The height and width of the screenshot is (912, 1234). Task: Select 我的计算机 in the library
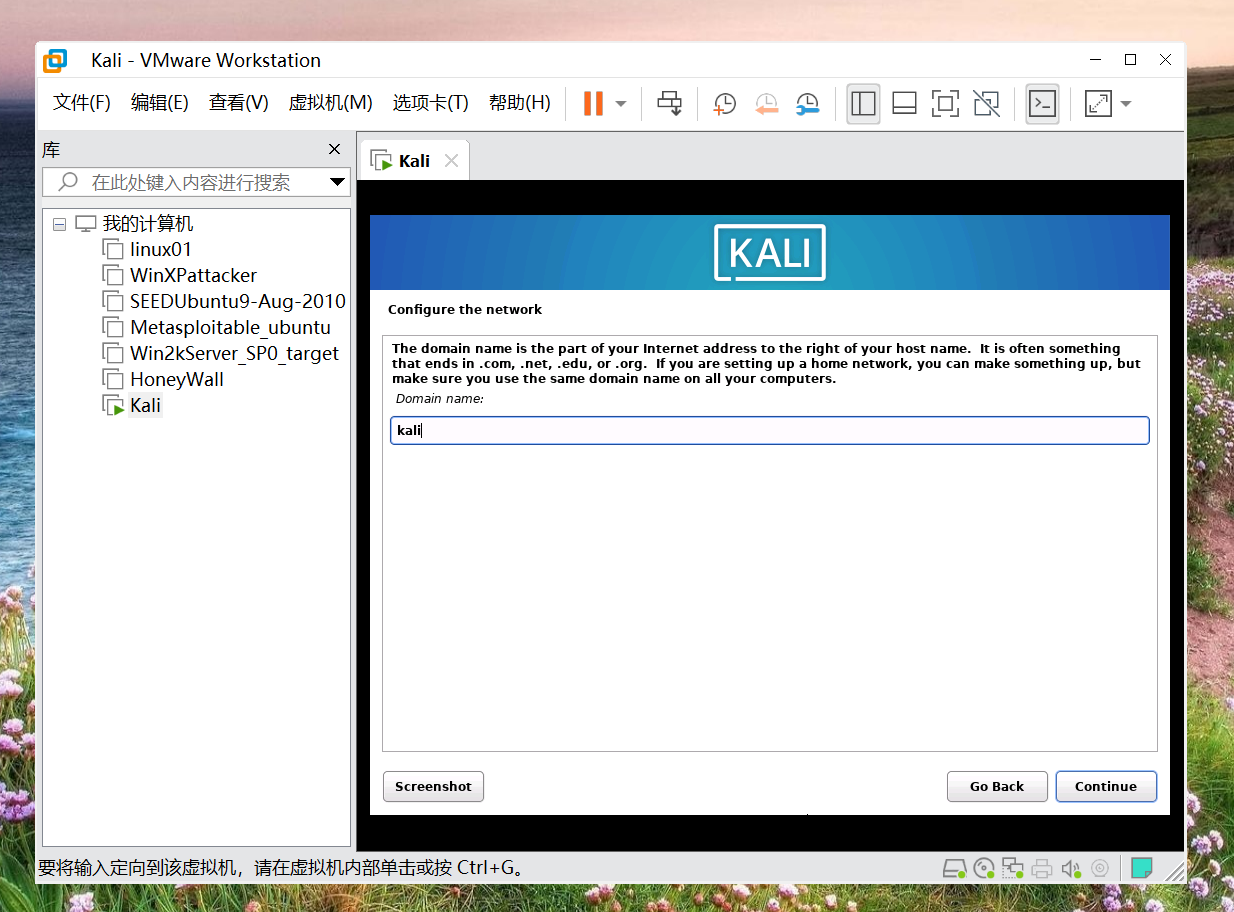(x=147, y=224)
